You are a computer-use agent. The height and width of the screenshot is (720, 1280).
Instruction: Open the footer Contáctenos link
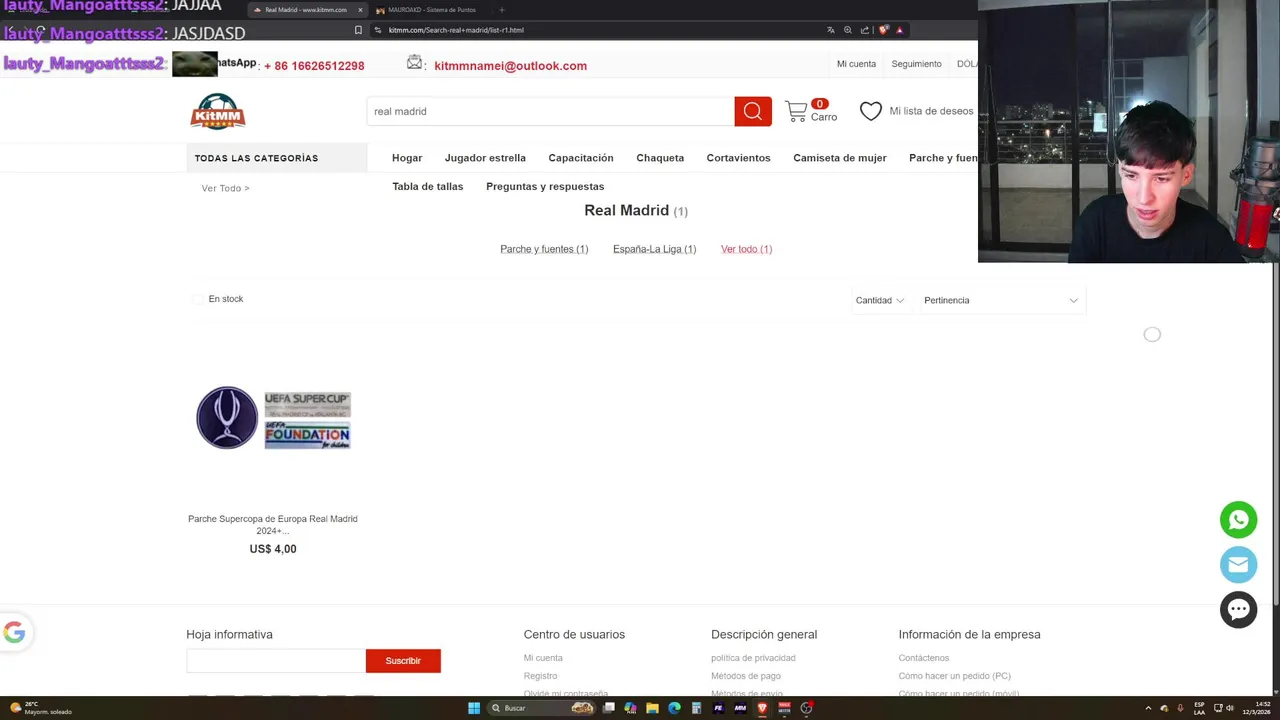tap(924, 658)
